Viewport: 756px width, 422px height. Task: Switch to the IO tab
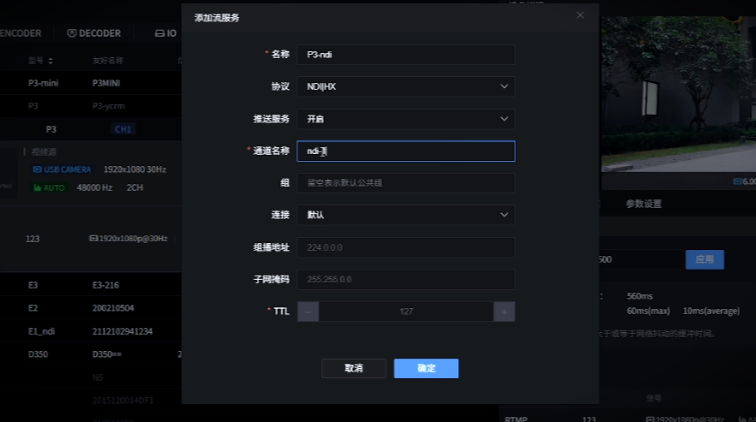[166, 33]
